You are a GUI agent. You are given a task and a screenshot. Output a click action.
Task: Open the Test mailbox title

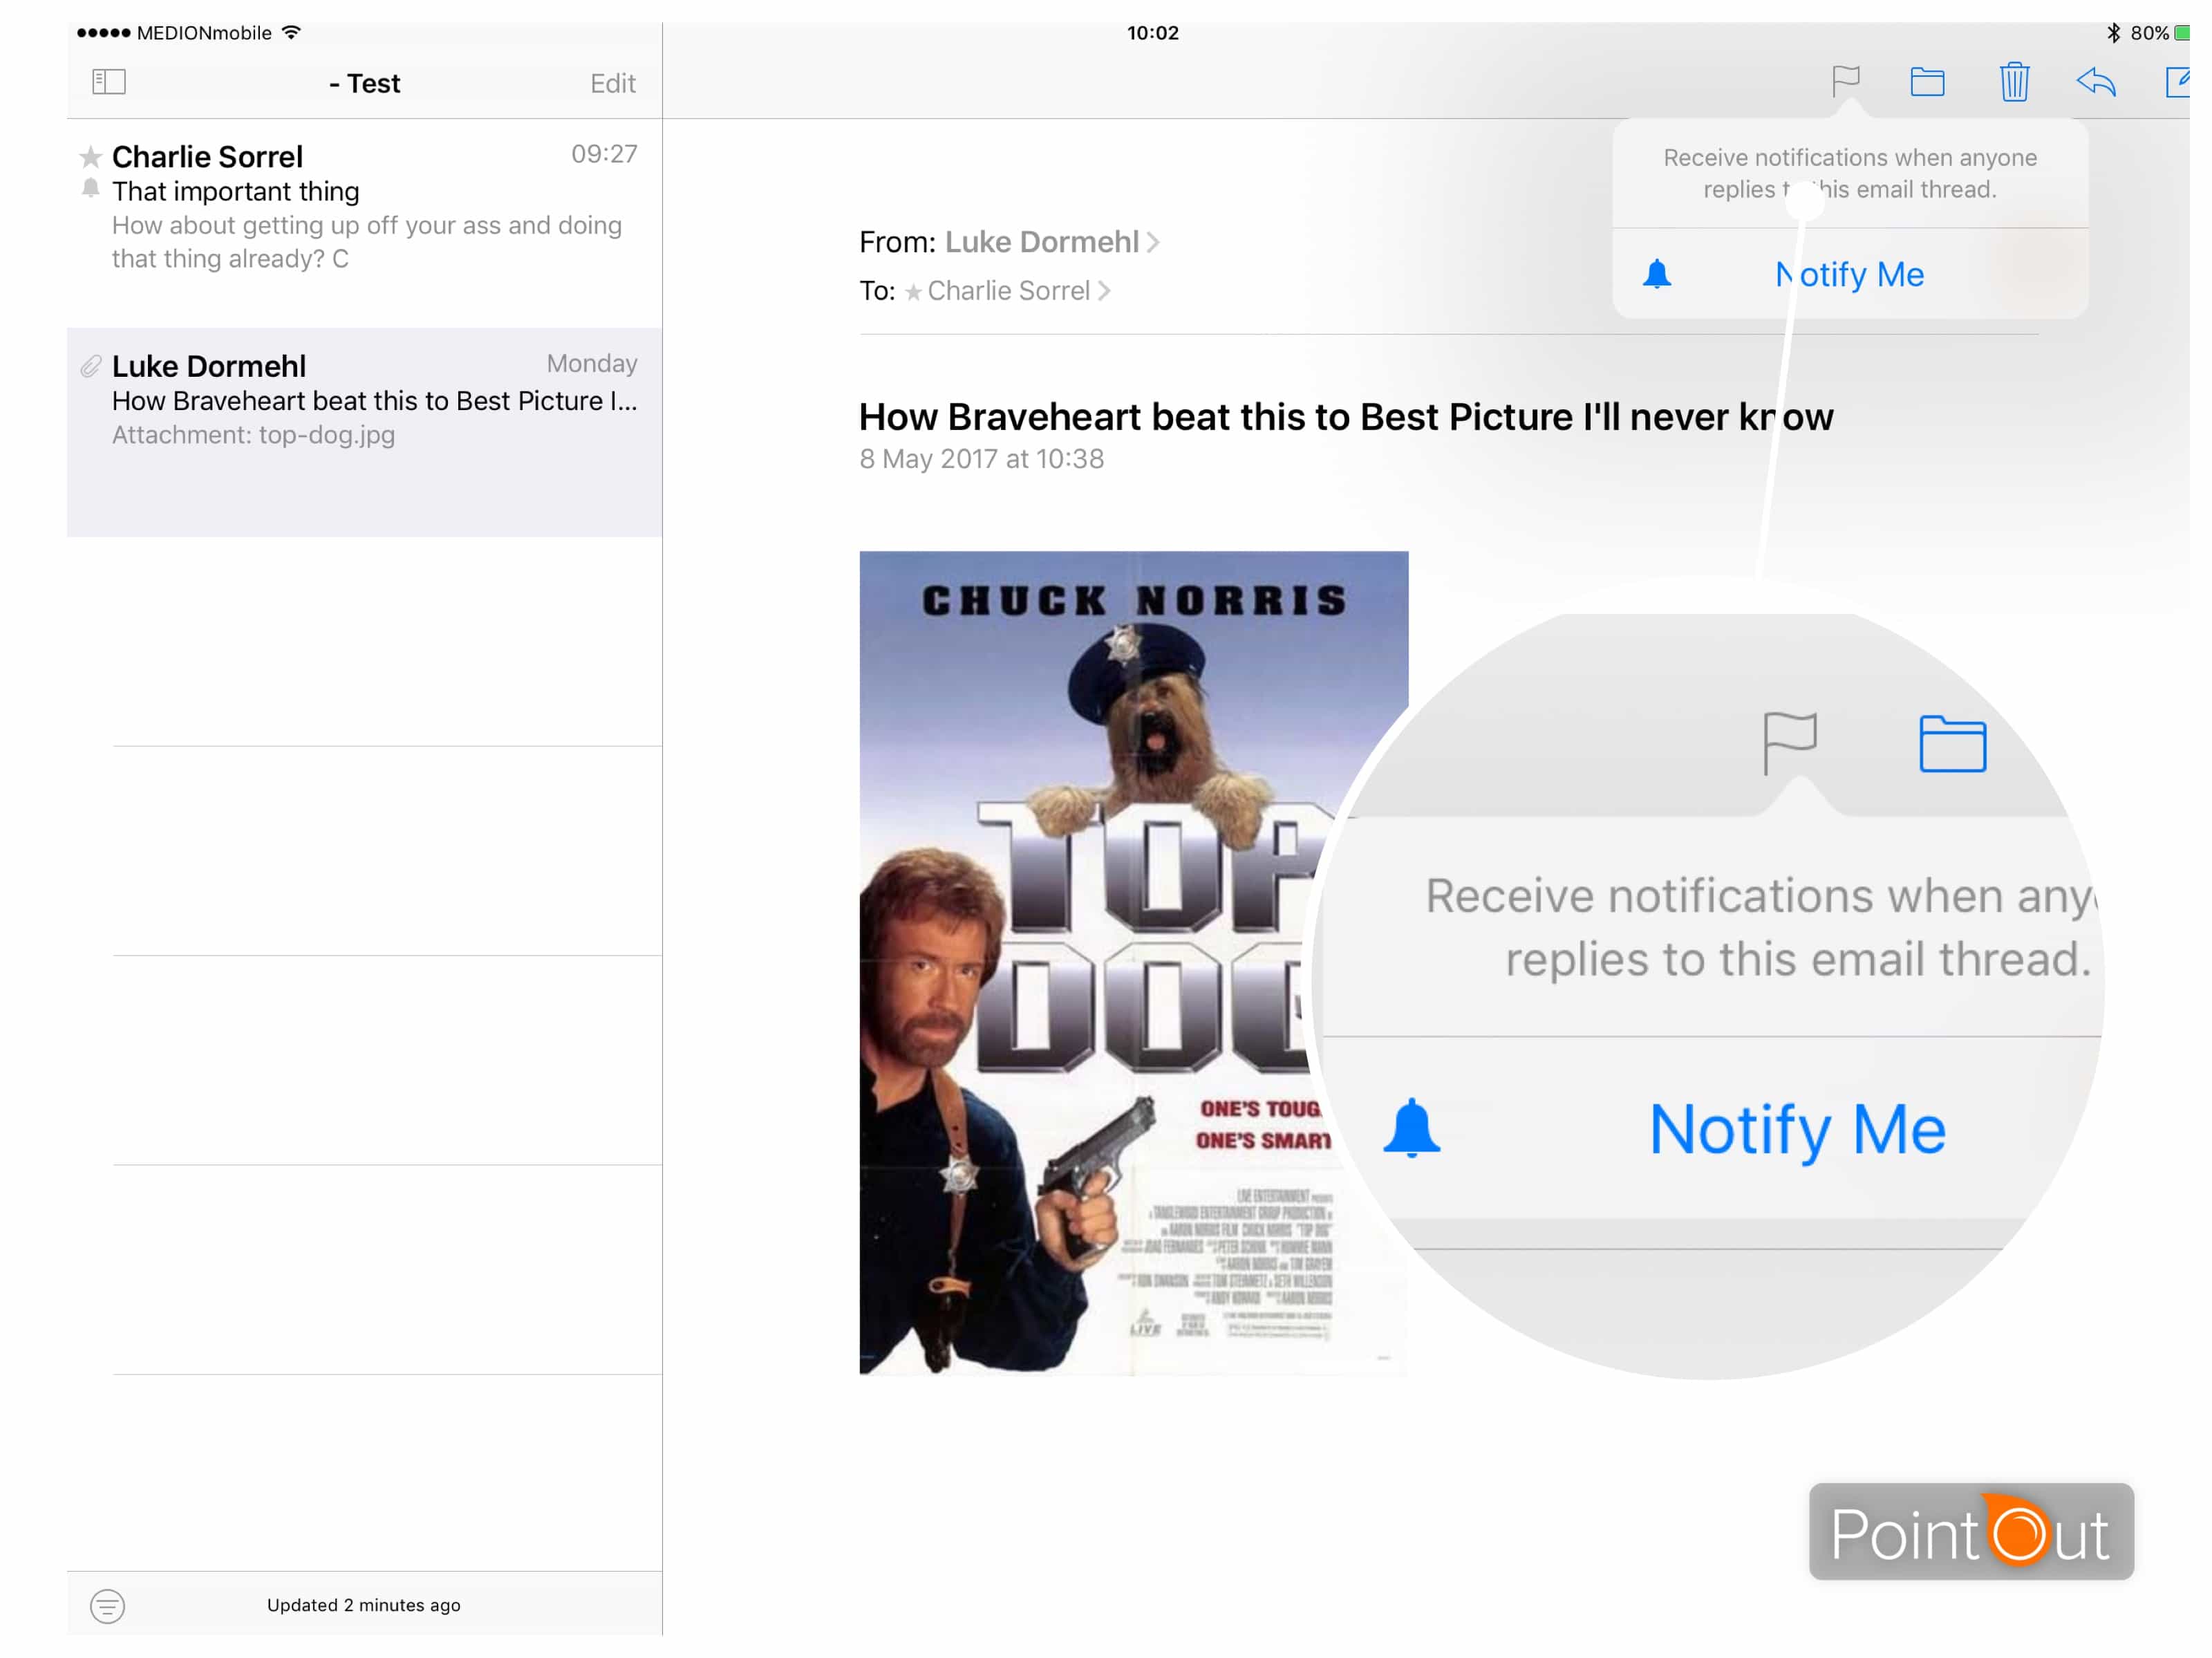365,83
